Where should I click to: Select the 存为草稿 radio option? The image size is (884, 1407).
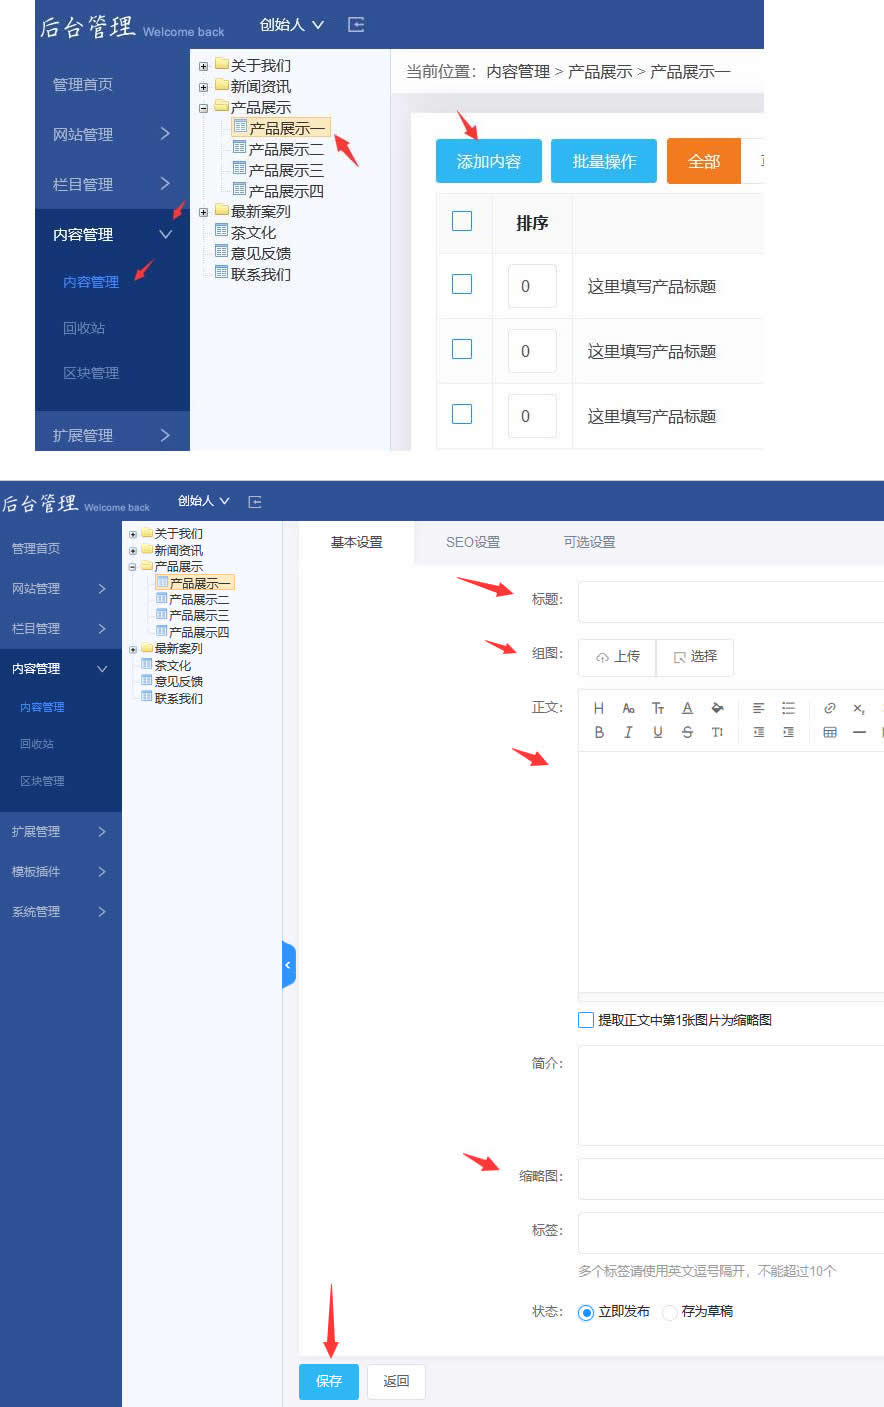click(x=670, y=1312)
